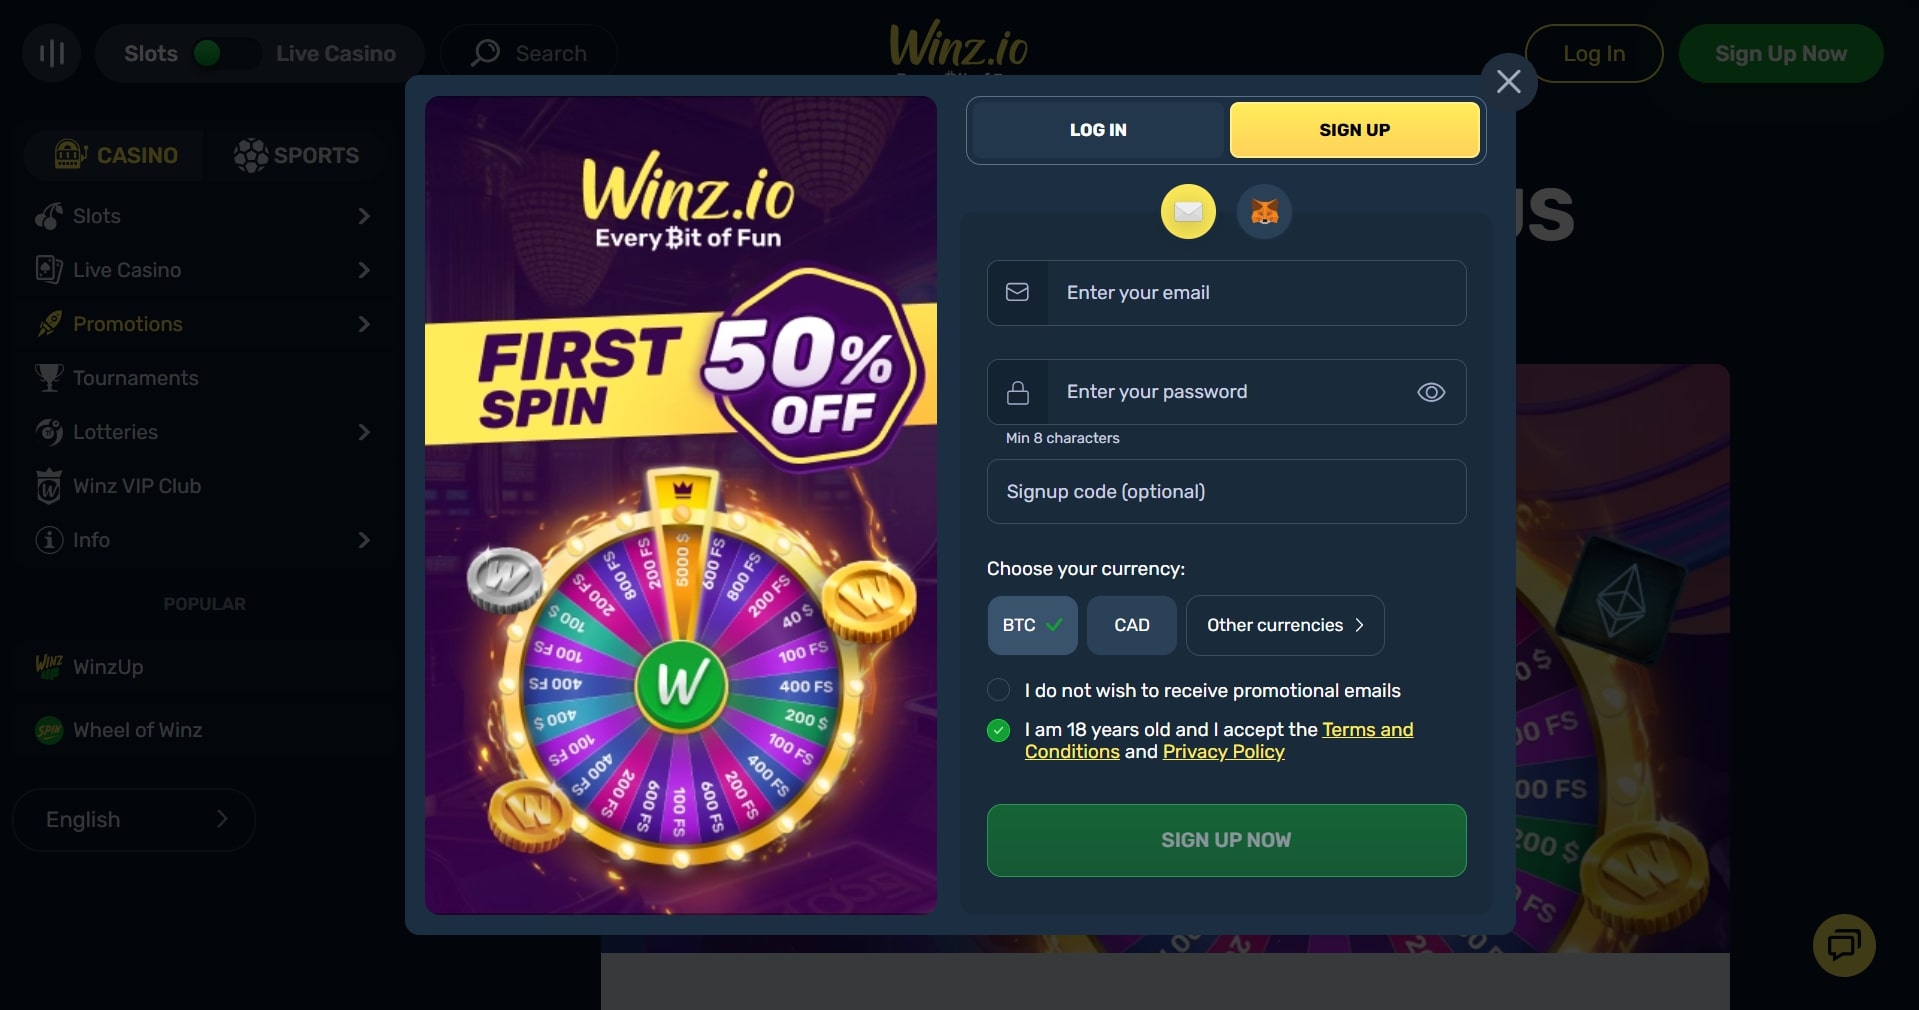The width and height of the screenshot is (1919, 1010).
Task: Switch to the SPORTS tab
Action: point(296,155)
